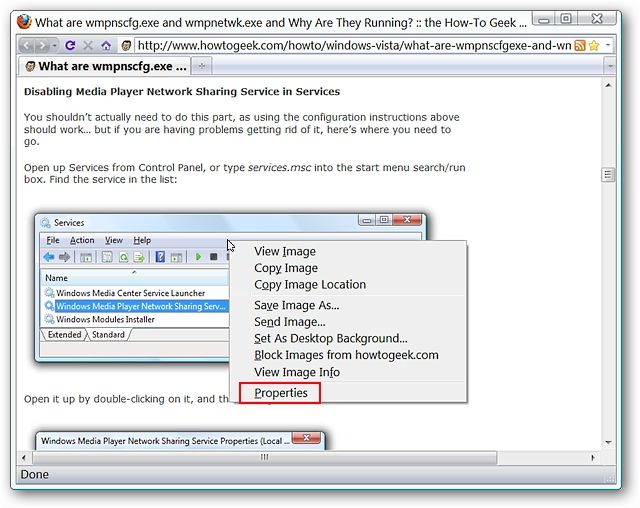This screenshot has height=508, width=640.
Task: Click gear icon beside Media Center Launcher
Action: (x=49, y=293)
